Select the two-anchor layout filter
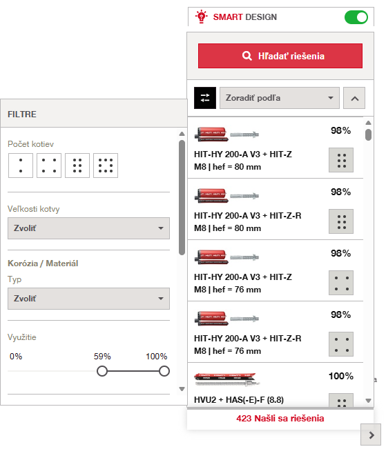Image resolution: width=386 pixels, height=449 pixels. (x=20, y=165)
